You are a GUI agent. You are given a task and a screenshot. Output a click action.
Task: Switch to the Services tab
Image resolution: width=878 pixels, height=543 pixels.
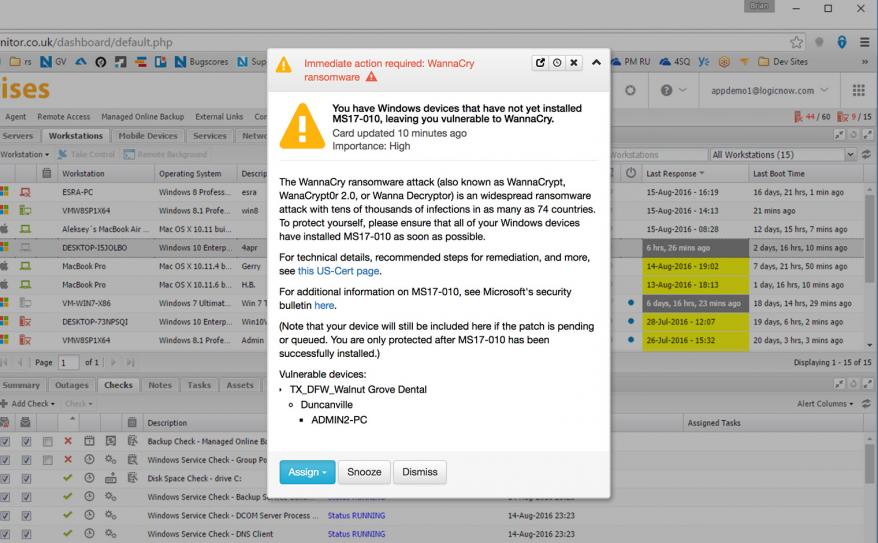point(210,135)
